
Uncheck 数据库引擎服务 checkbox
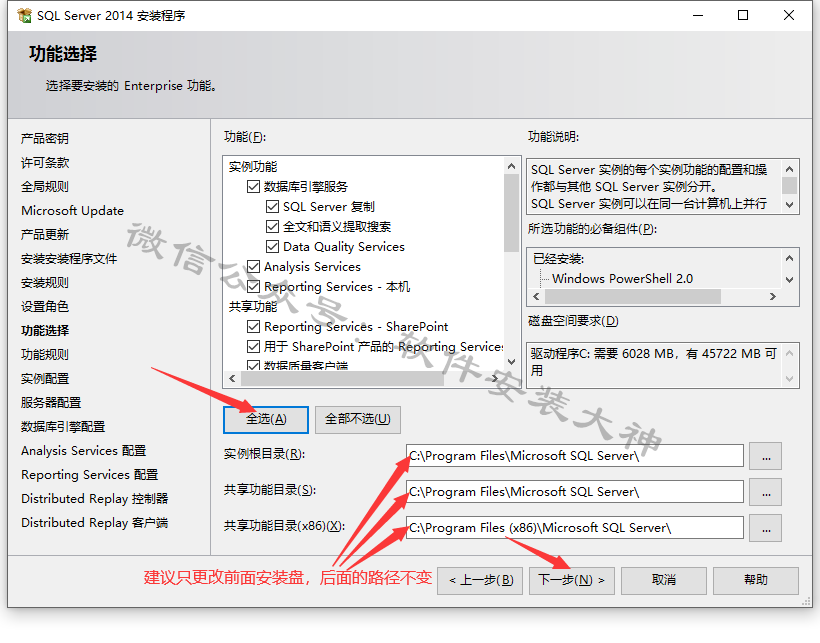(x=254, y=187)
